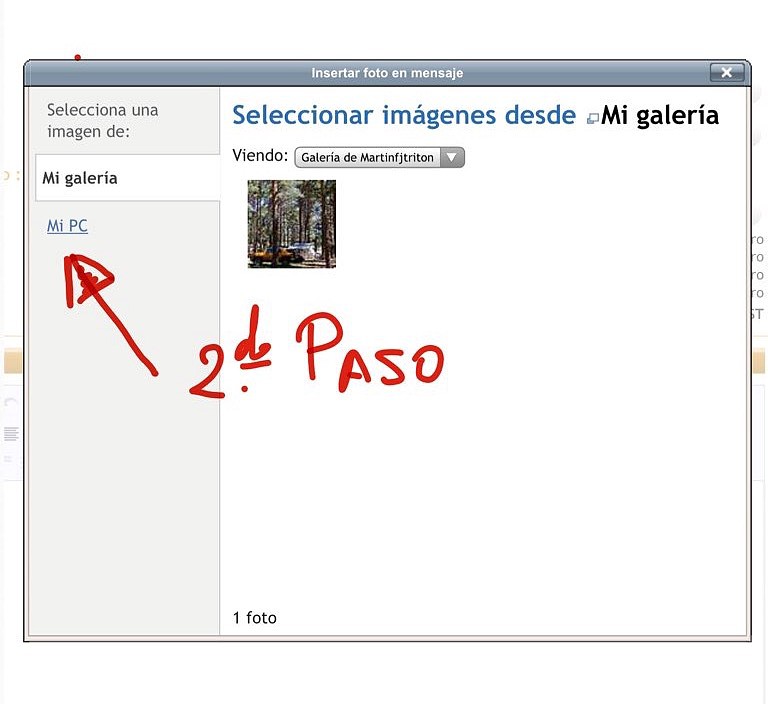Select the Mi galería source tab
The image size is (768, 704).
click(128, 178)
